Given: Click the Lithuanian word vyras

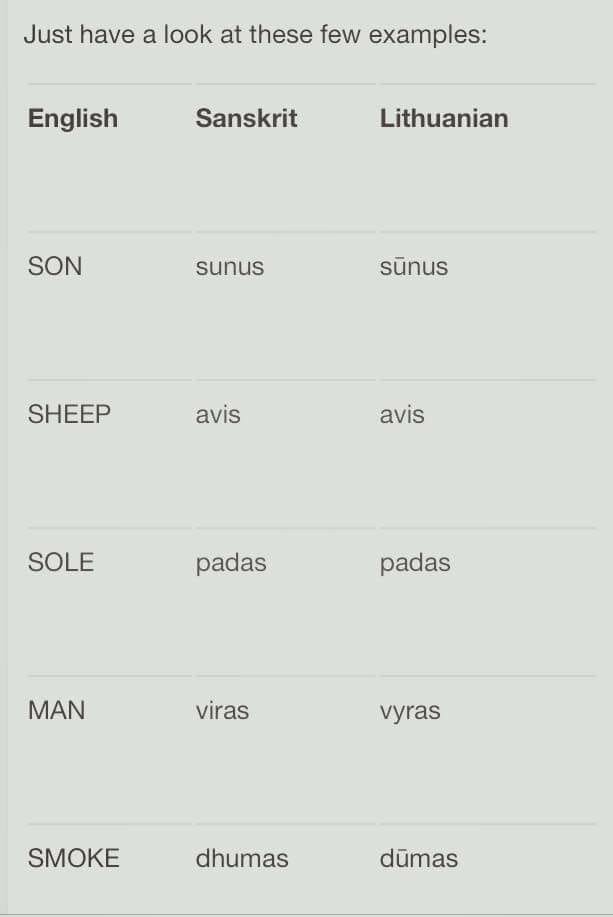Looking at the screenshot, I should 410,712.
